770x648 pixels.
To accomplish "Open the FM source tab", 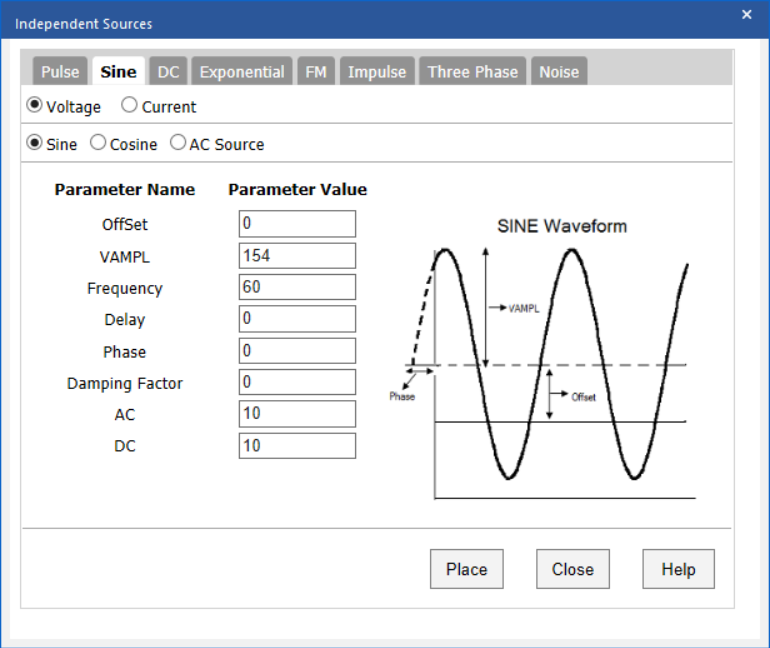I will 316,72.
